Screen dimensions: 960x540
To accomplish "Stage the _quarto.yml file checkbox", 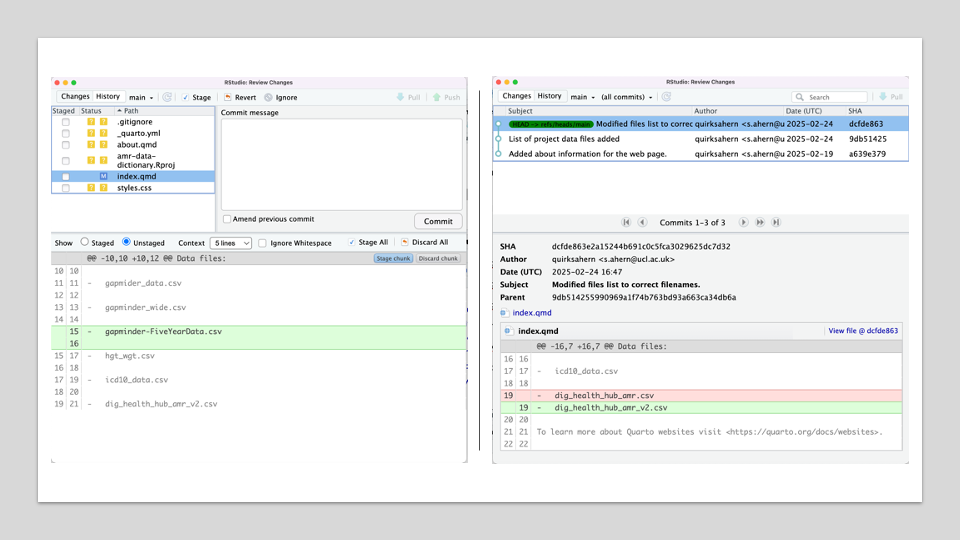I will click(x=66, y=133).
